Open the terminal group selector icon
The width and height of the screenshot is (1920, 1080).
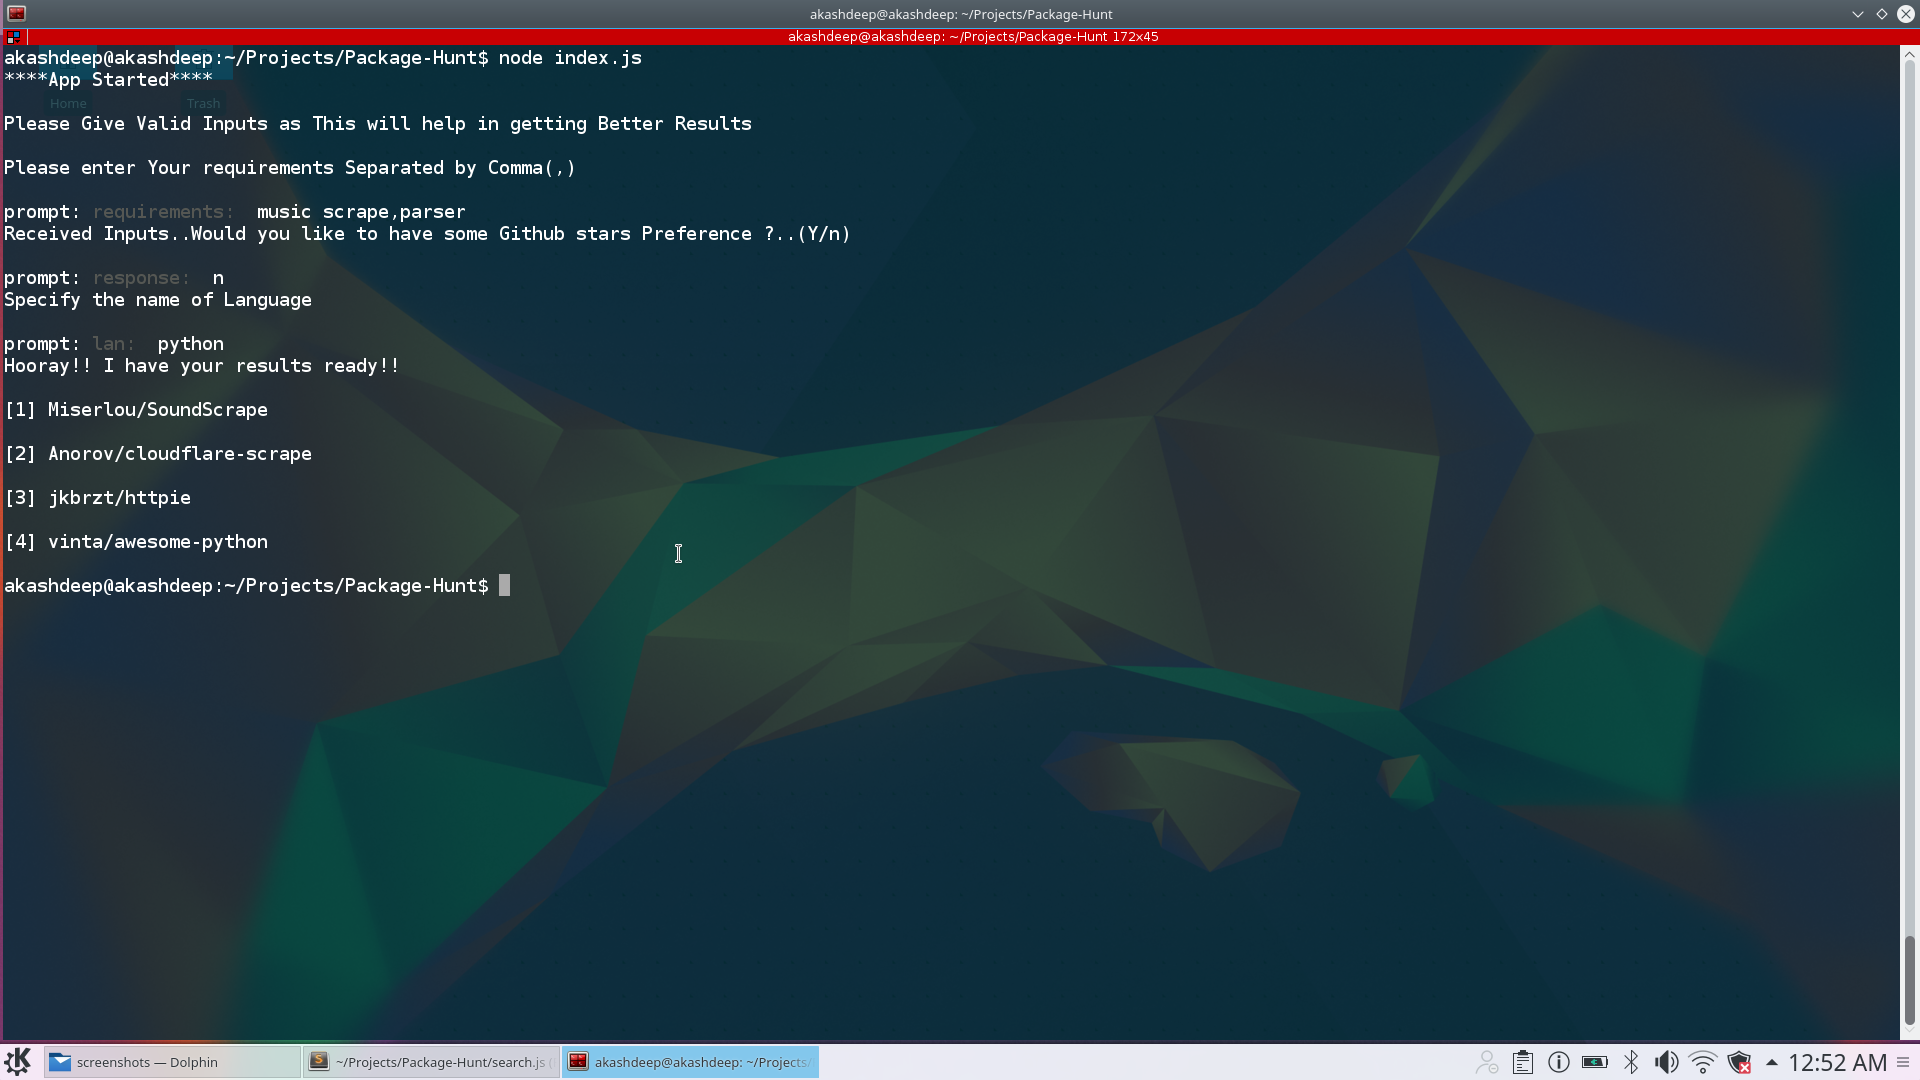(x=13, y=36)
